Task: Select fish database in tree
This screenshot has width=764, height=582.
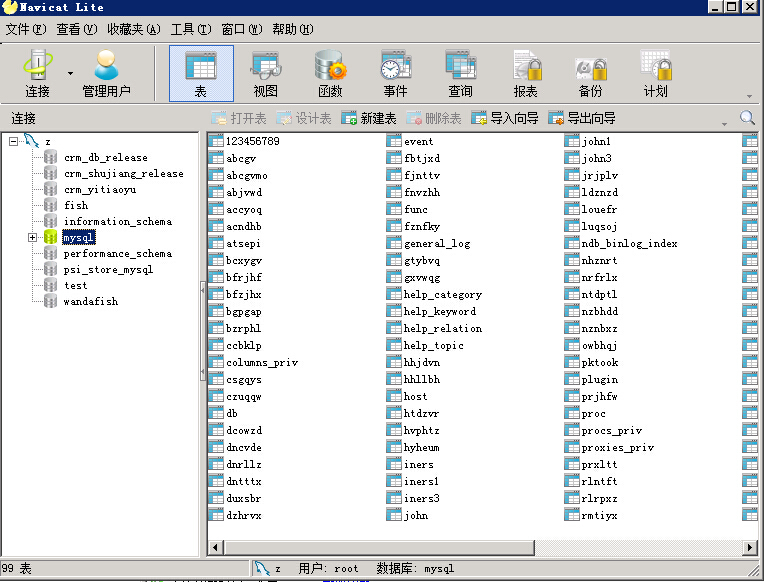Action: 76,205
